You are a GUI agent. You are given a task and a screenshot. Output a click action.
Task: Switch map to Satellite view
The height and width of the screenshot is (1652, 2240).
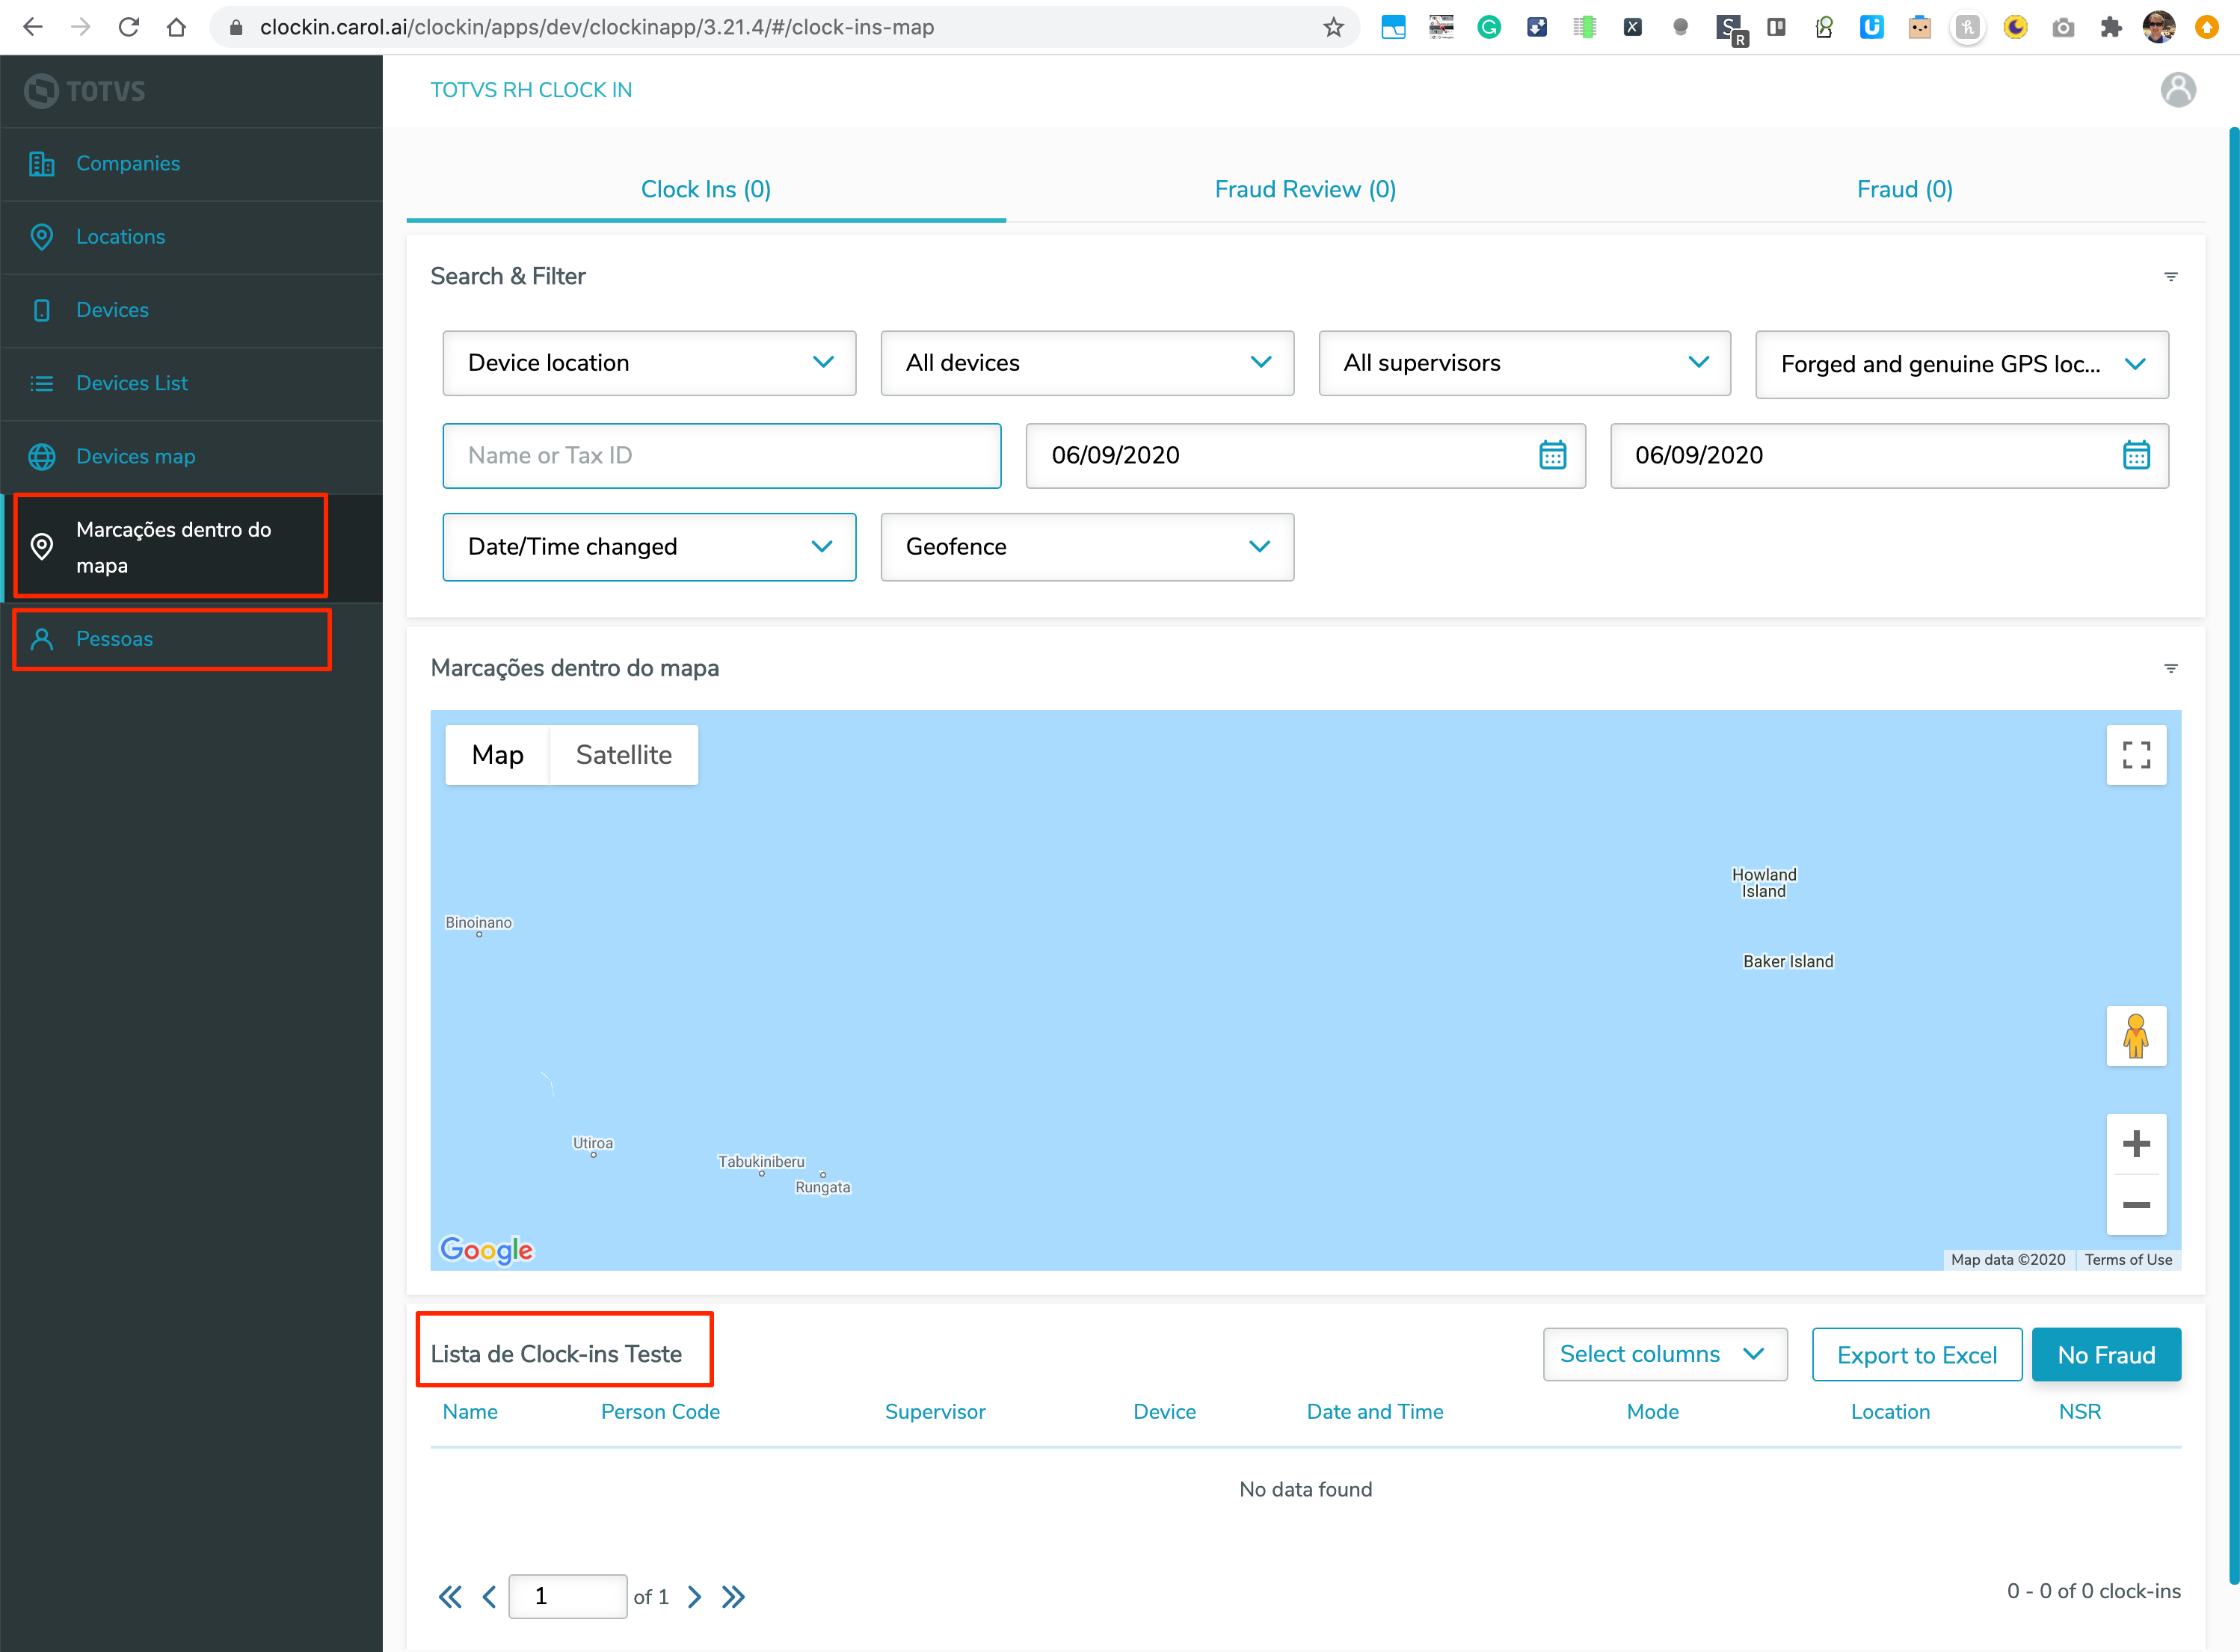[623, 755]
